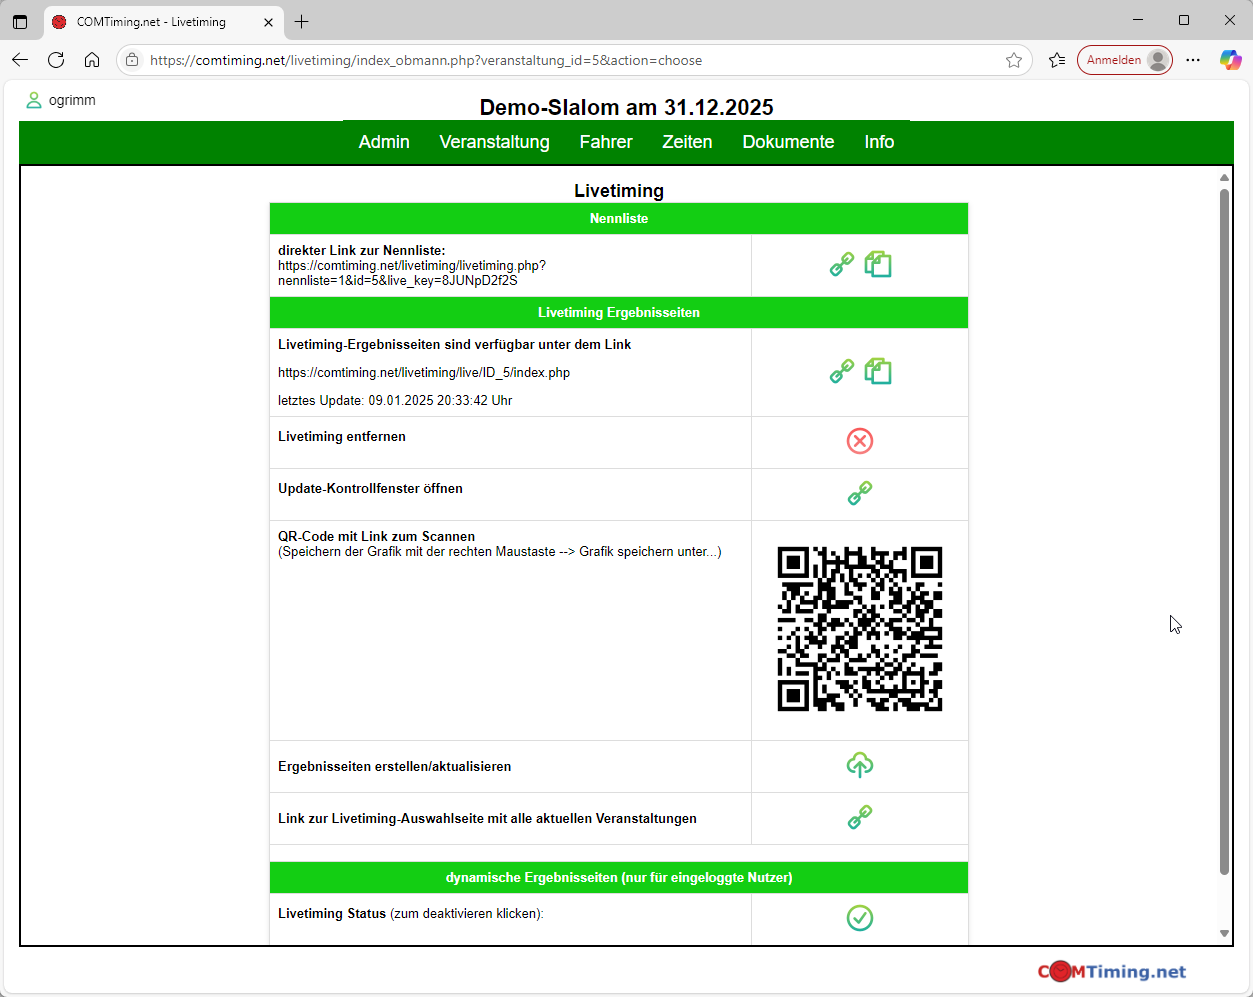The height and width of the screenshot is (997, 1253).
Task: Upload results via the cloud icon
Action: click(860, 765)
